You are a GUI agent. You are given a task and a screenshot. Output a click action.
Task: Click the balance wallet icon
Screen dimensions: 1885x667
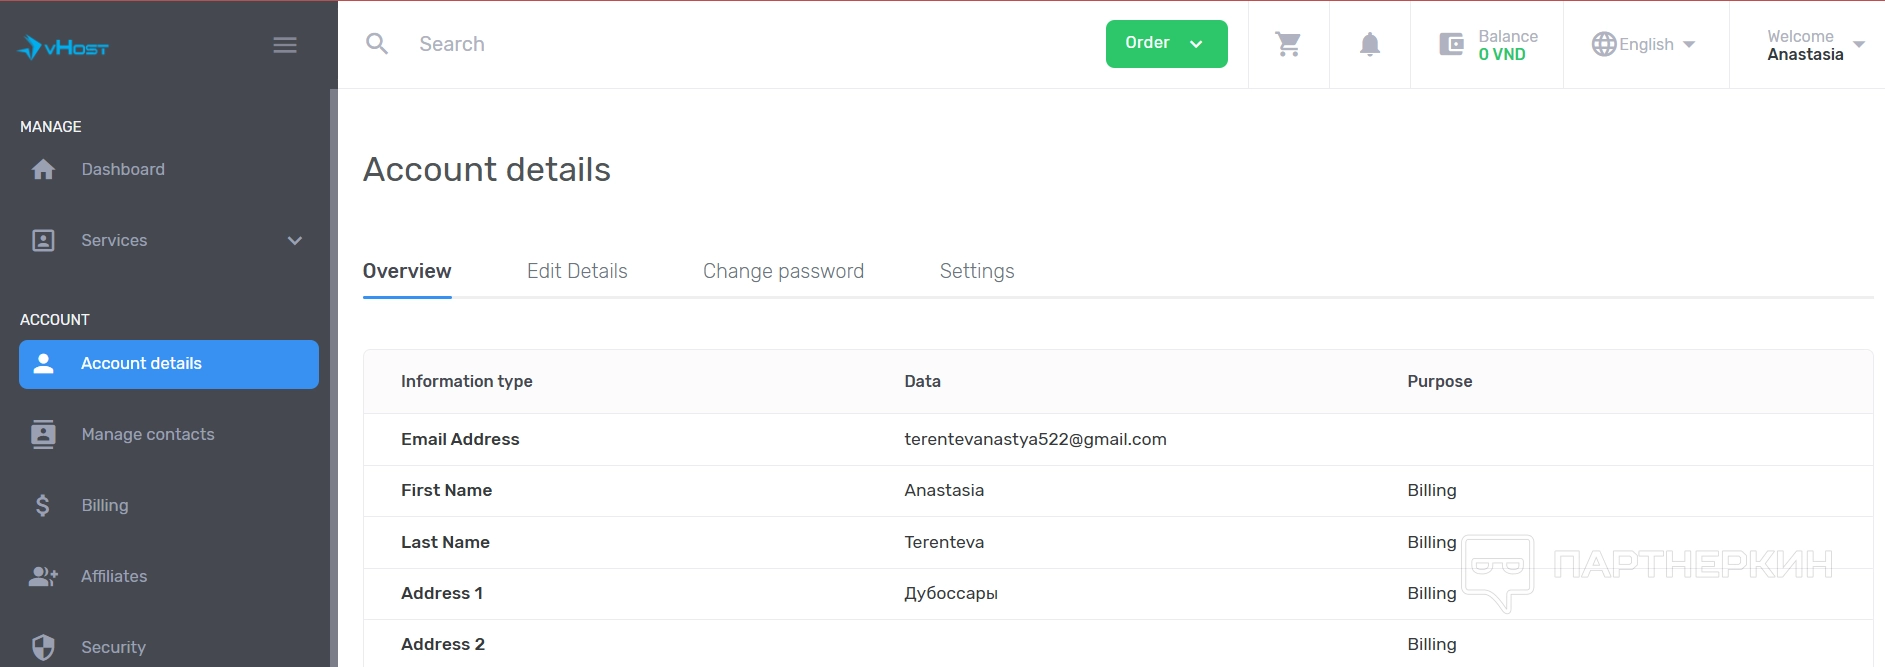pyautogui.click(x=1451, y=44)
